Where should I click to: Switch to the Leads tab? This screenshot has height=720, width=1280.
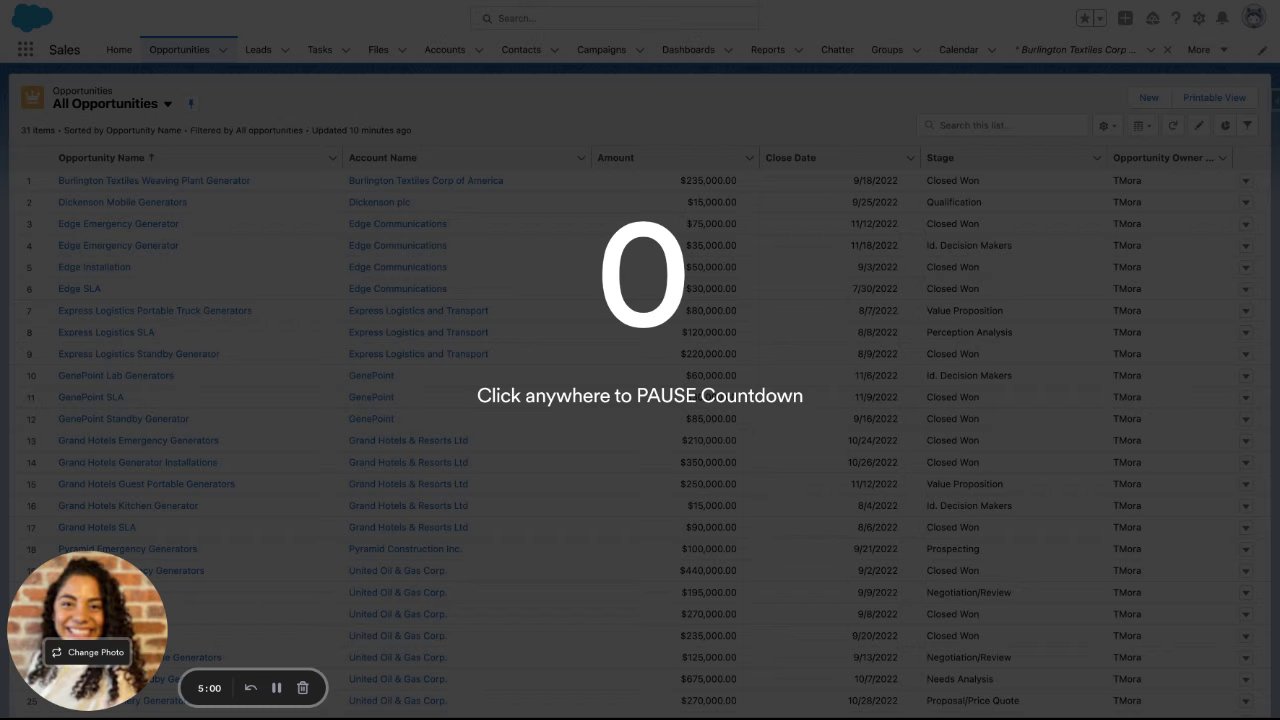tap(258, 50)
